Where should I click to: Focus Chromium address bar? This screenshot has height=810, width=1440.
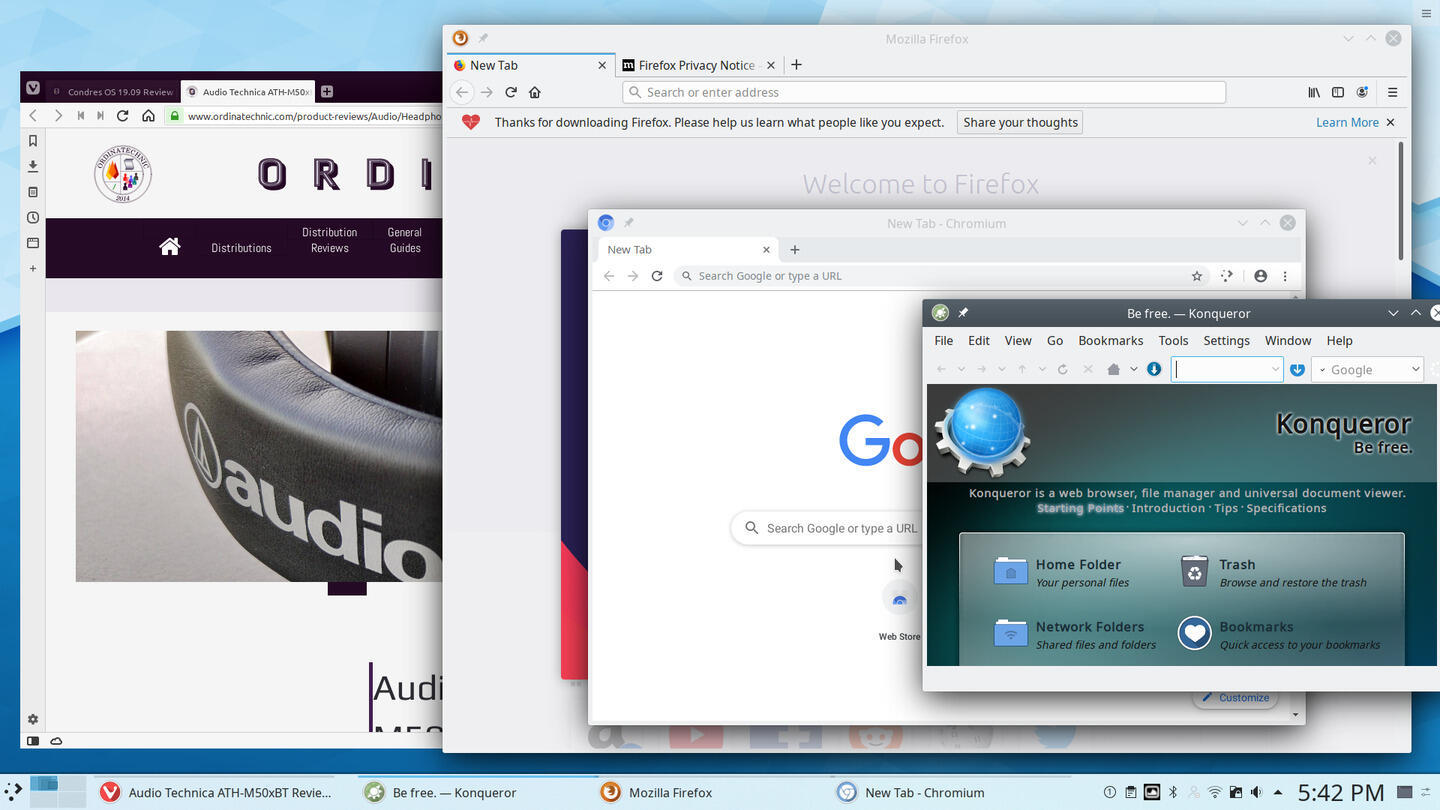942,276
